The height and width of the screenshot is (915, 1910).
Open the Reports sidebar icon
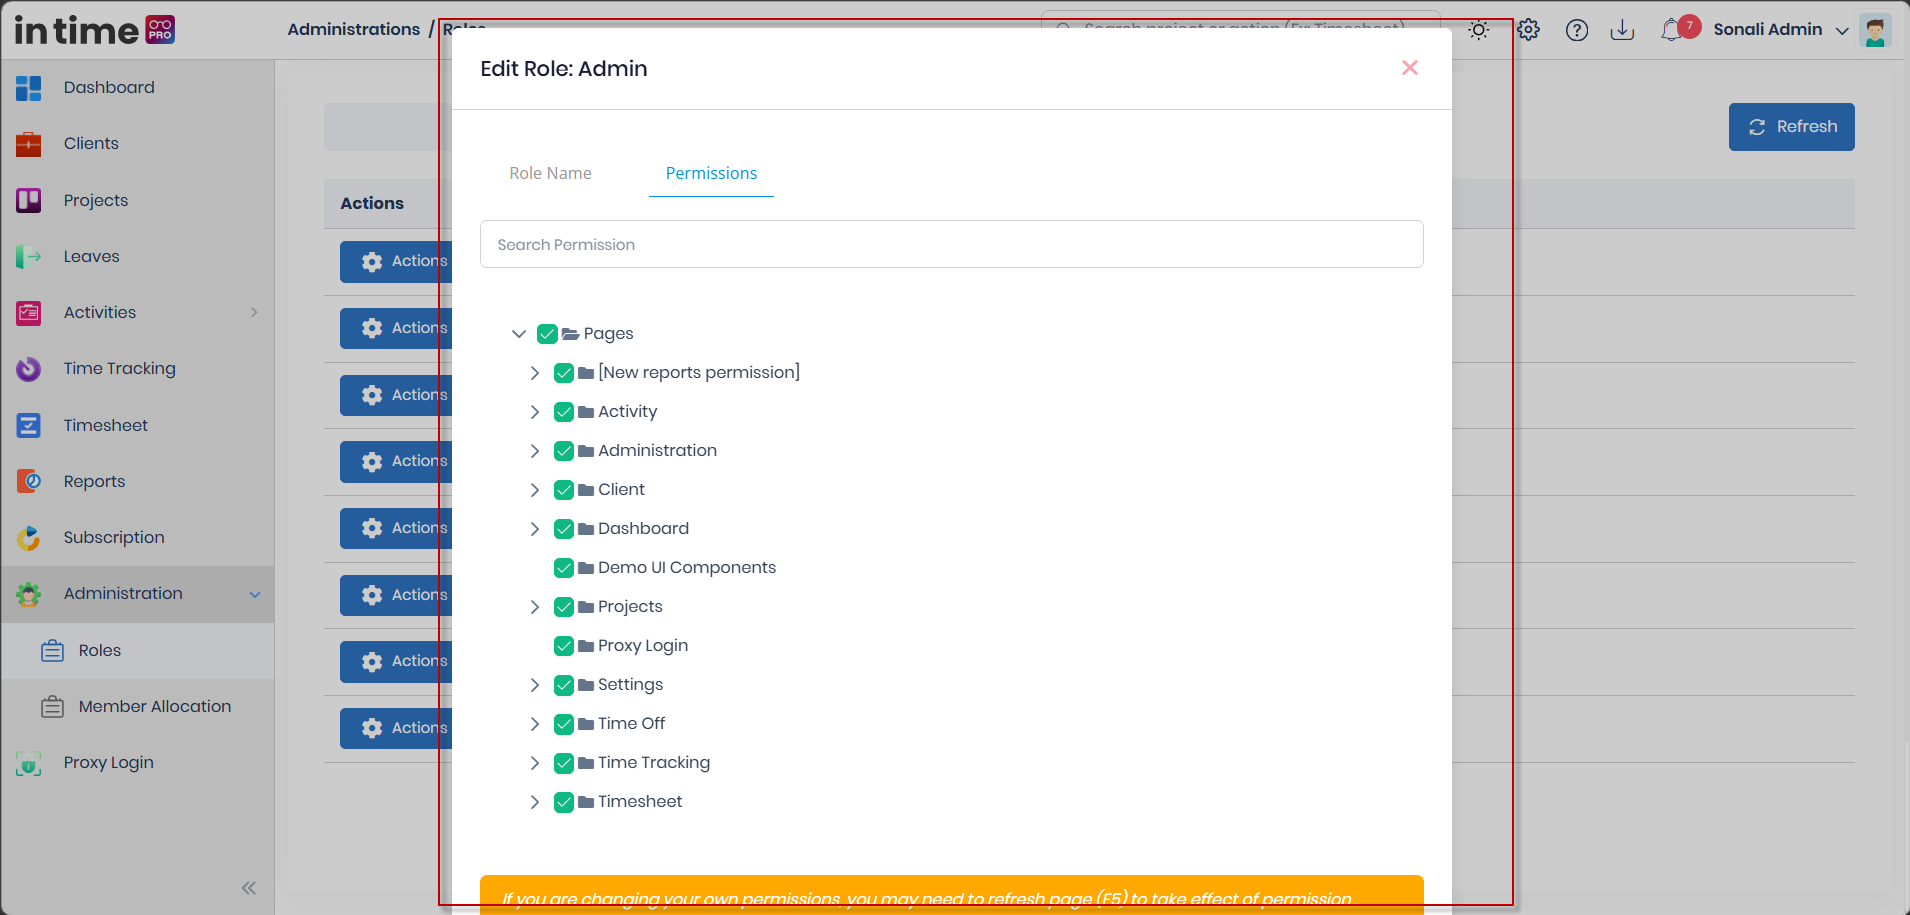click(x=29, y=481)
